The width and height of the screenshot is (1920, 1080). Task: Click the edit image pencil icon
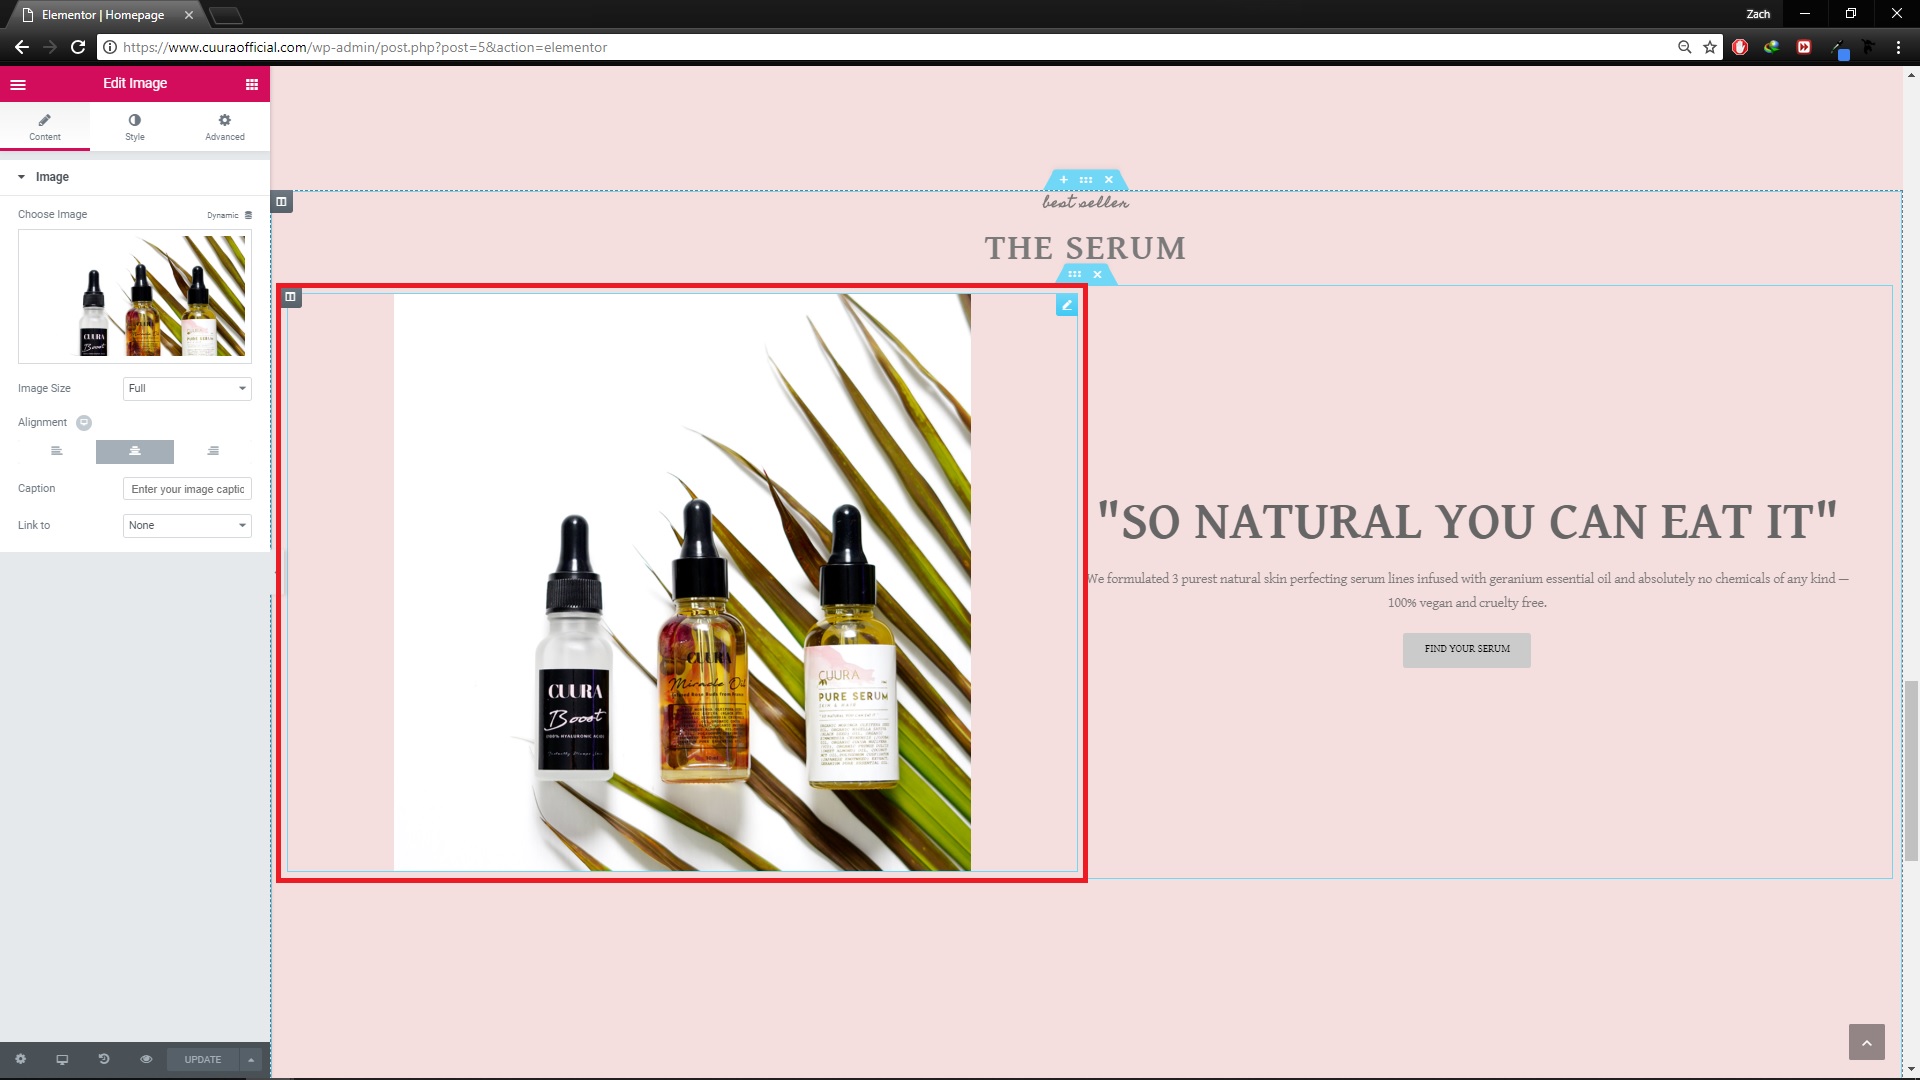pos(1067,306)
